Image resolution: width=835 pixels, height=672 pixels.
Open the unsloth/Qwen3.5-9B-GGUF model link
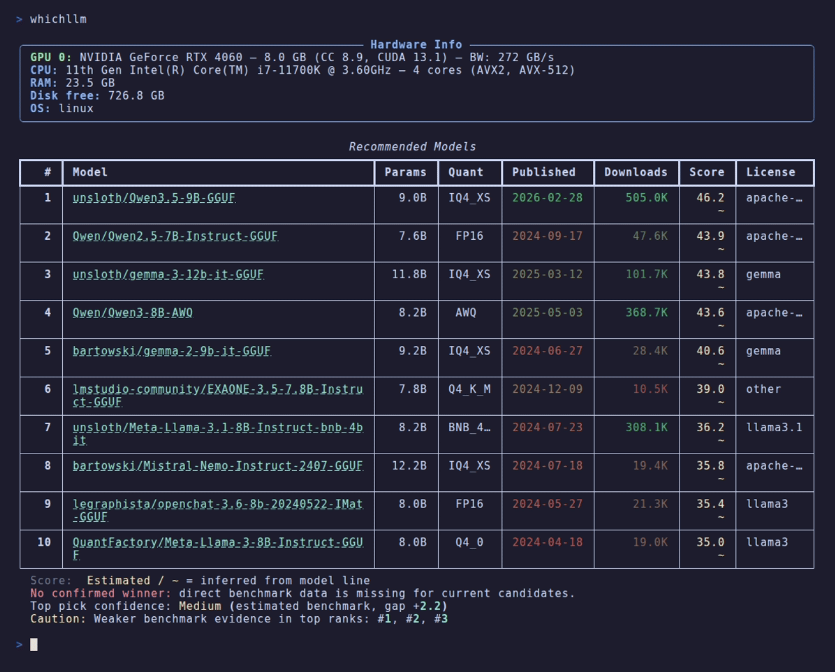coord(154,198)
